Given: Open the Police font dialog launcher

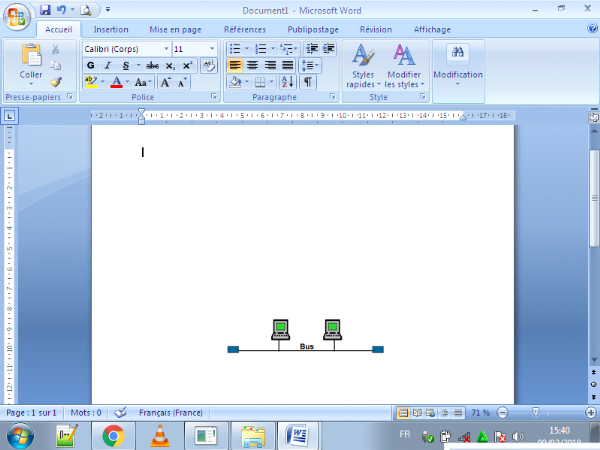Looking at the screenshot, I should coord(214,97).
